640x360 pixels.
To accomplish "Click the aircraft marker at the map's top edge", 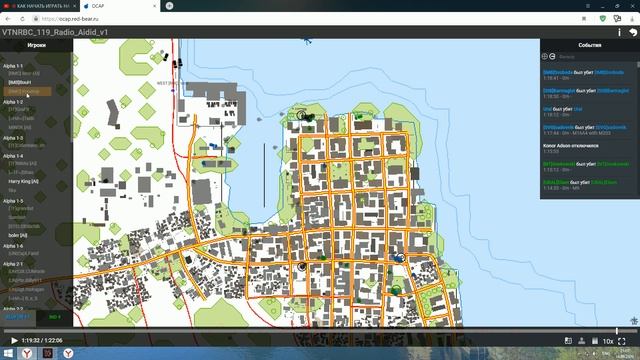I will coord(308,41).
